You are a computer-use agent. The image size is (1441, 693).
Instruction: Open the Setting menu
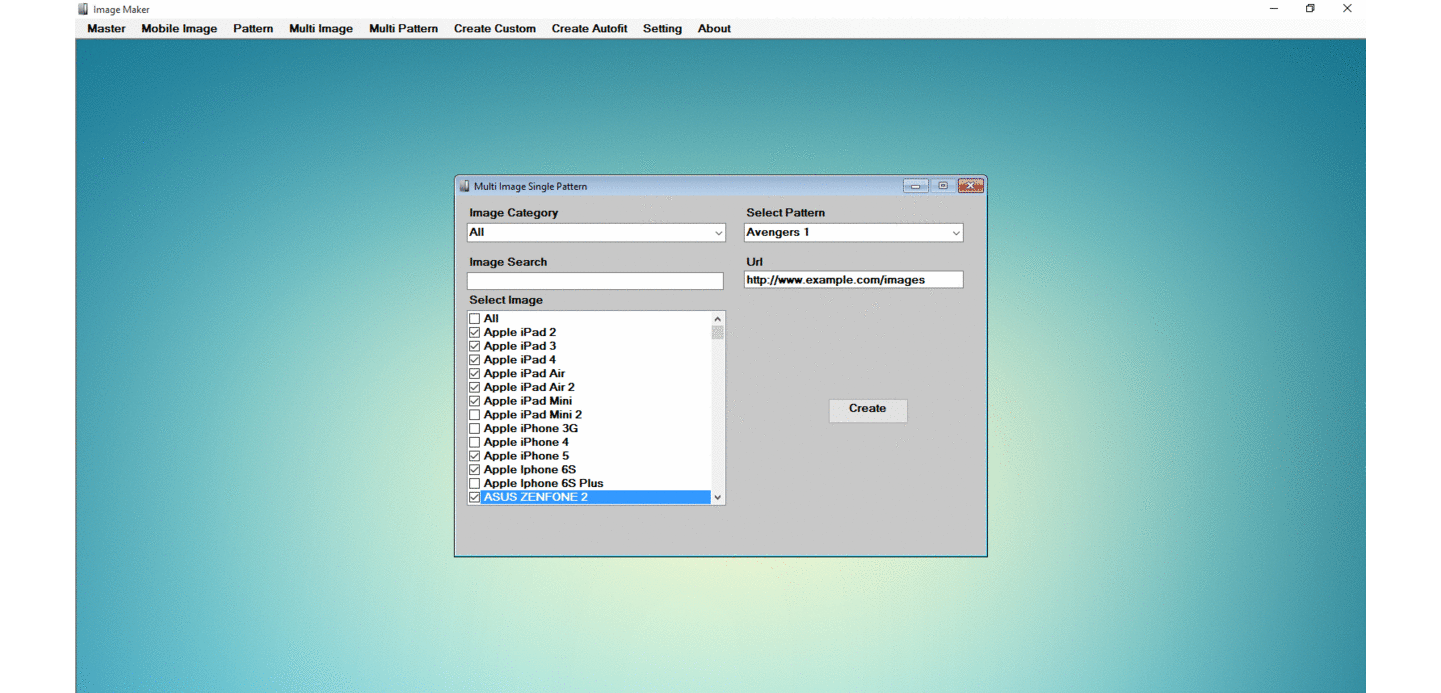point(662,29)
